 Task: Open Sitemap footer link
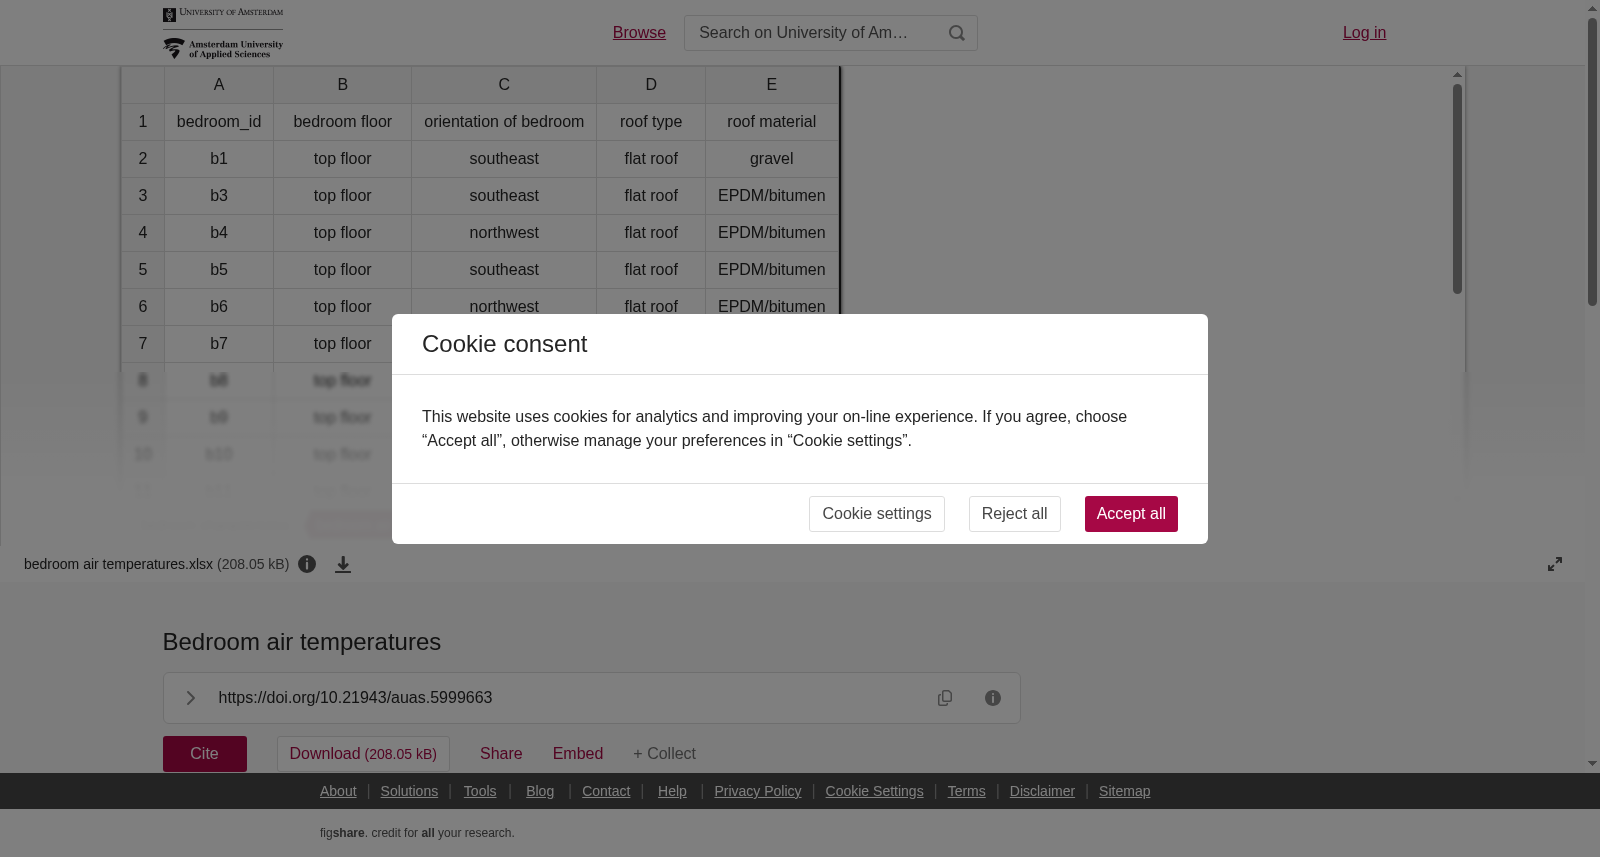click(x=1124, y=791)
